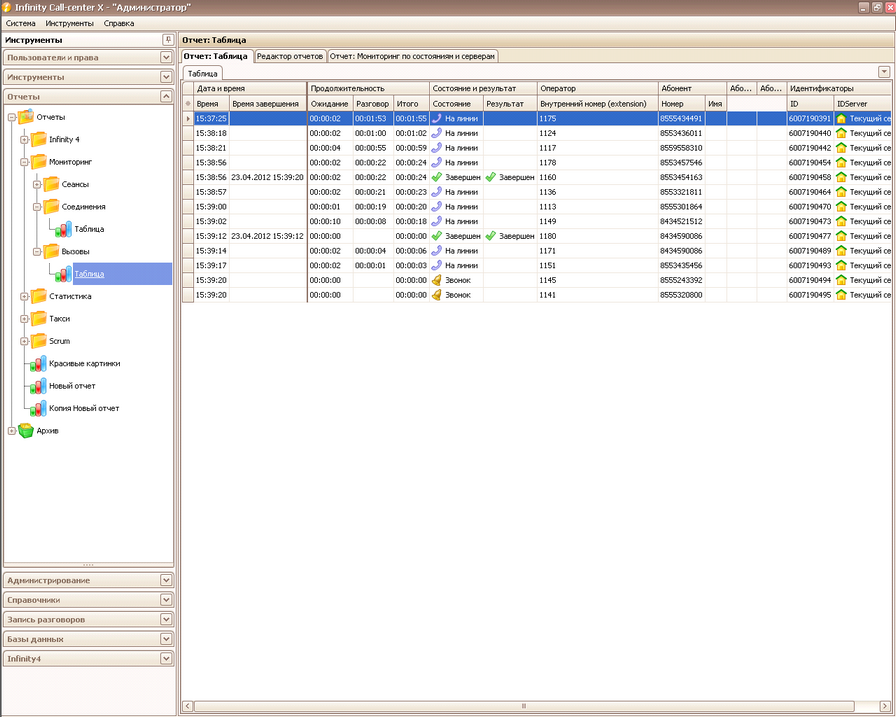Select the inner Таблица sub-tab

(202, 73)
